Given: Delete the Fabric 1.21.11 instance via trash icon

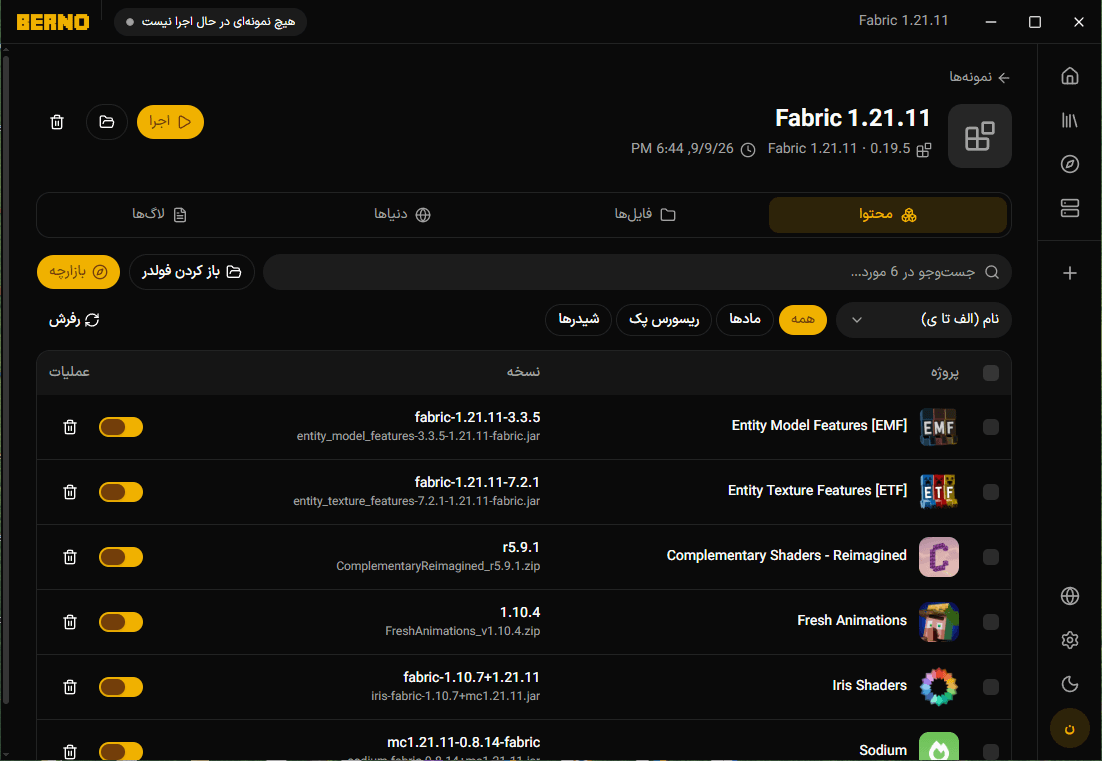Looking at the screenshot, I should 58,122.
